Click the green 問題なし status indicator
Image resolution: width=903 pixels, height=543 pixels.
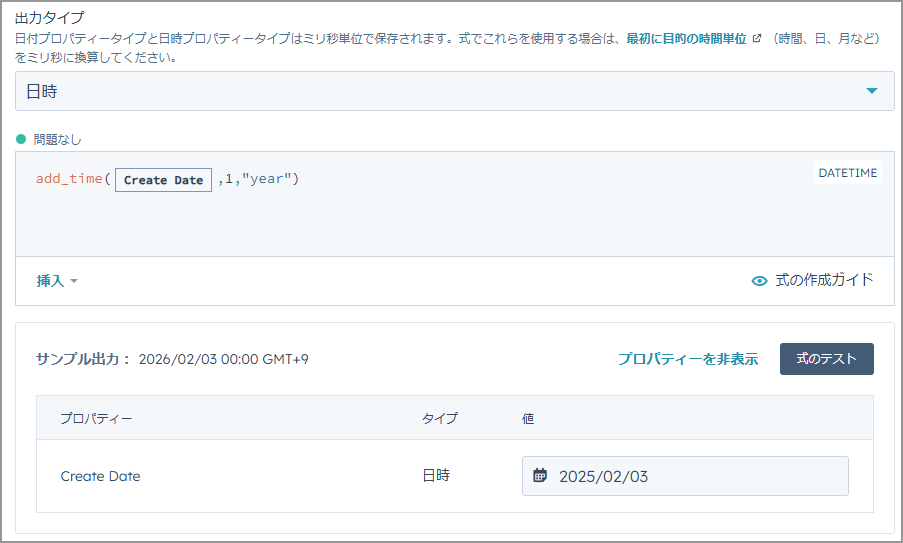coord(21,139)
